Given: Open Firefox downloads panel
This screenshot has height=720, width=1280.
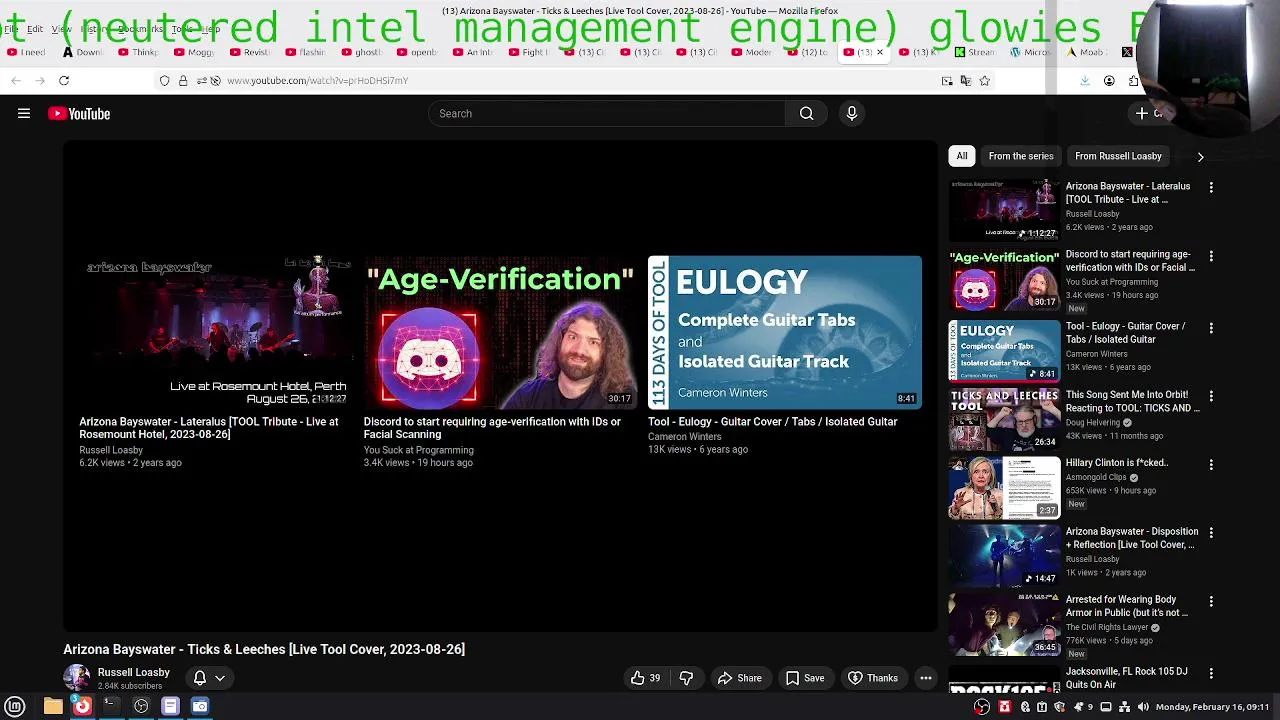Looking at the screenshot, I should (x=1085, y=81).
